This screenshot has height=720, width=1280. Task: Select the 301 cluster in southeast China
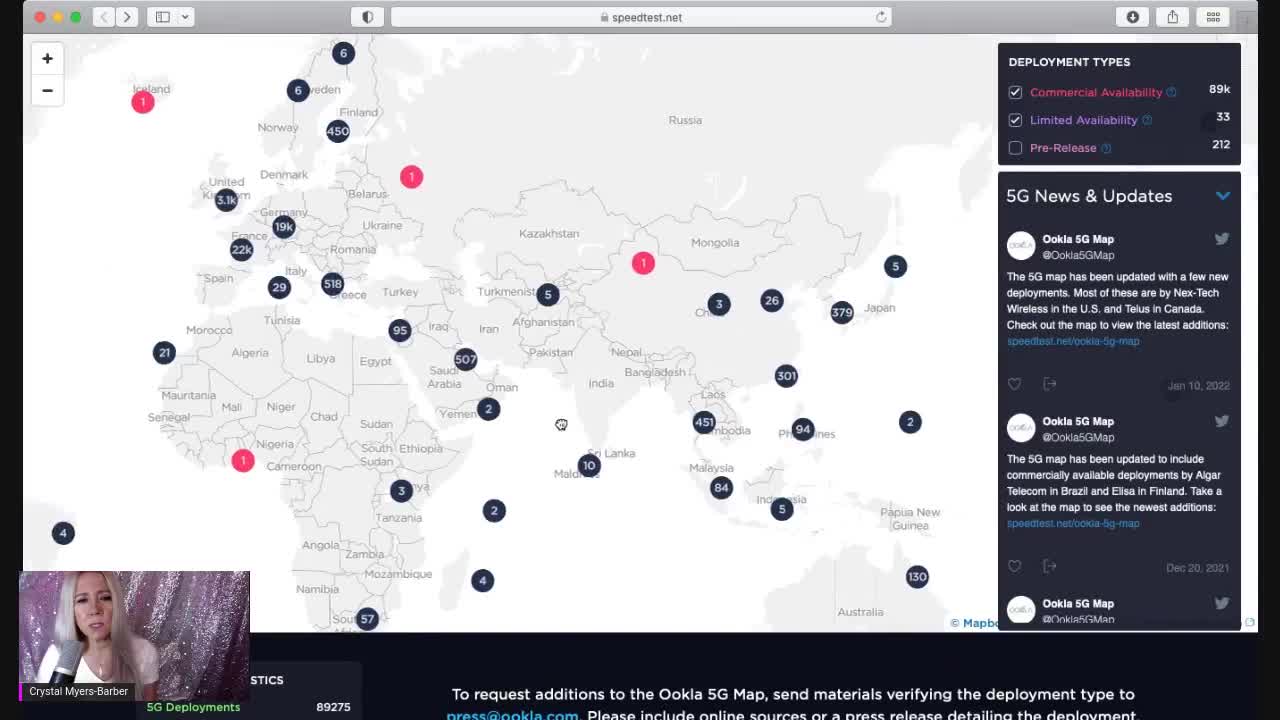[x=786, y=376]
